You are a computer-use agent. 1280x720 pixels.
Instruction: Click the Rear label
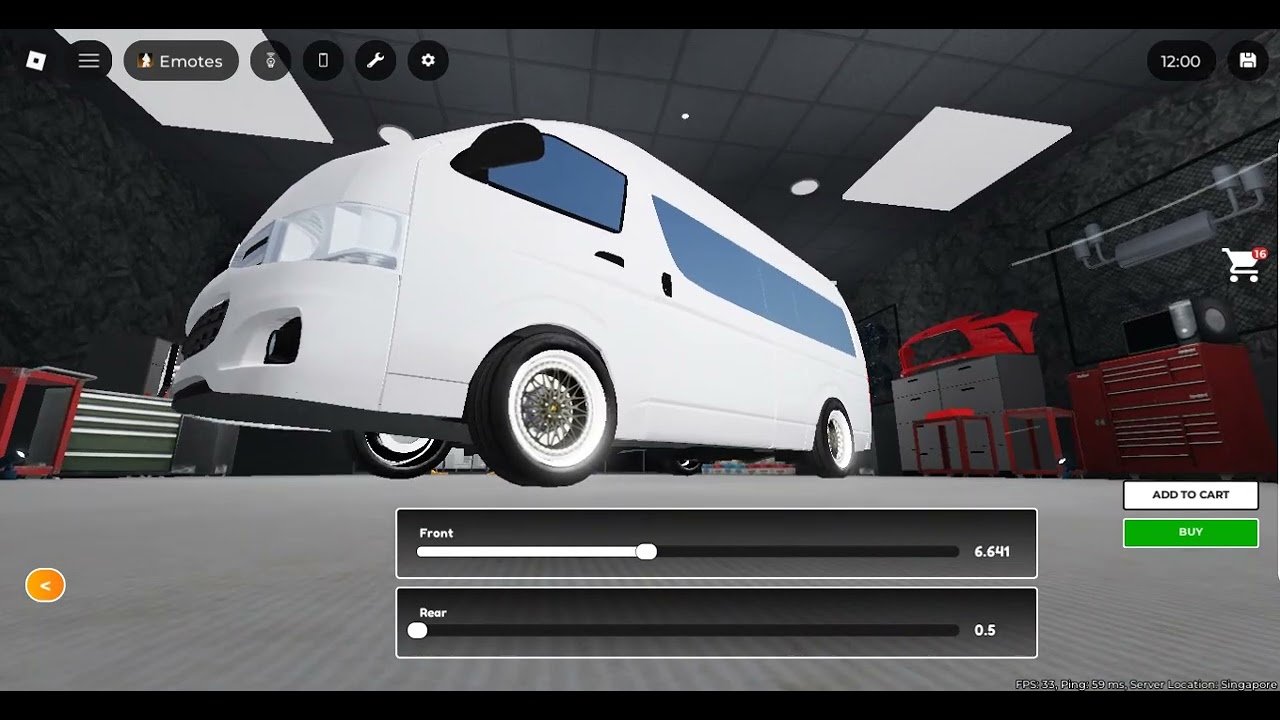(x=433, y=612)
